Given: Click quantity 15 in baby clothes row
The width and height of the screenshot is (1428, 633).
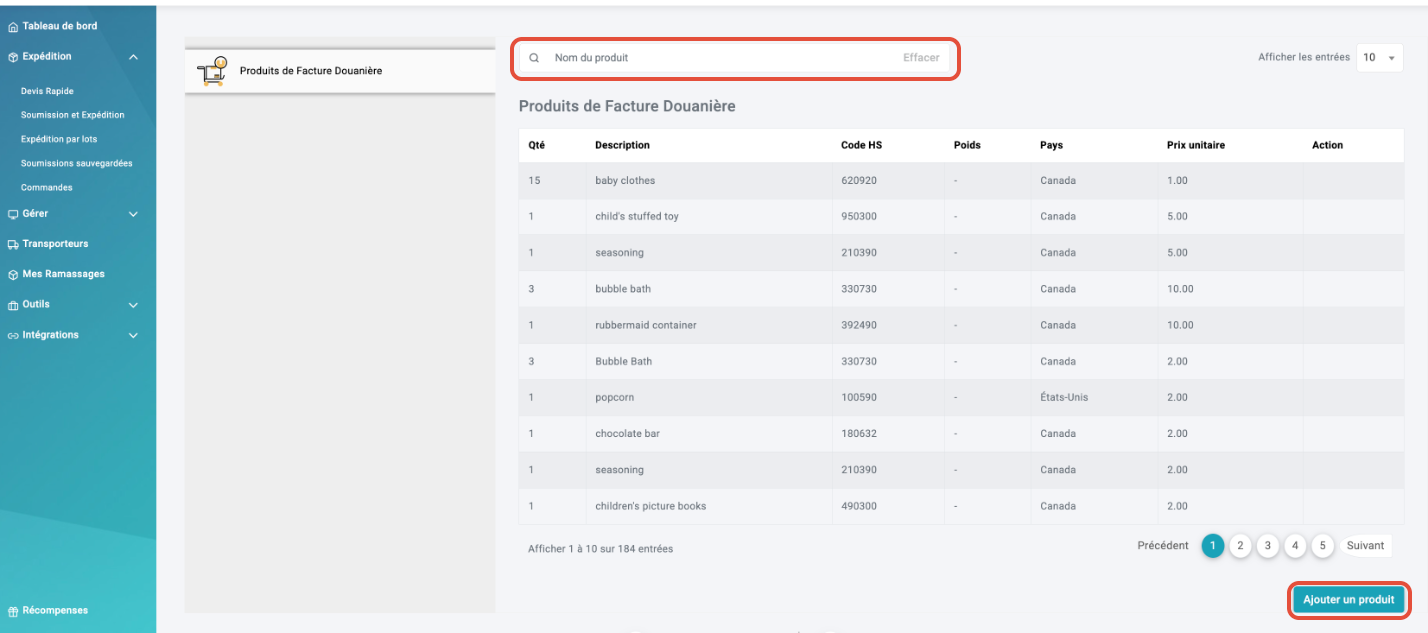Looking at the screenshot, I should (x=534, y=181).
